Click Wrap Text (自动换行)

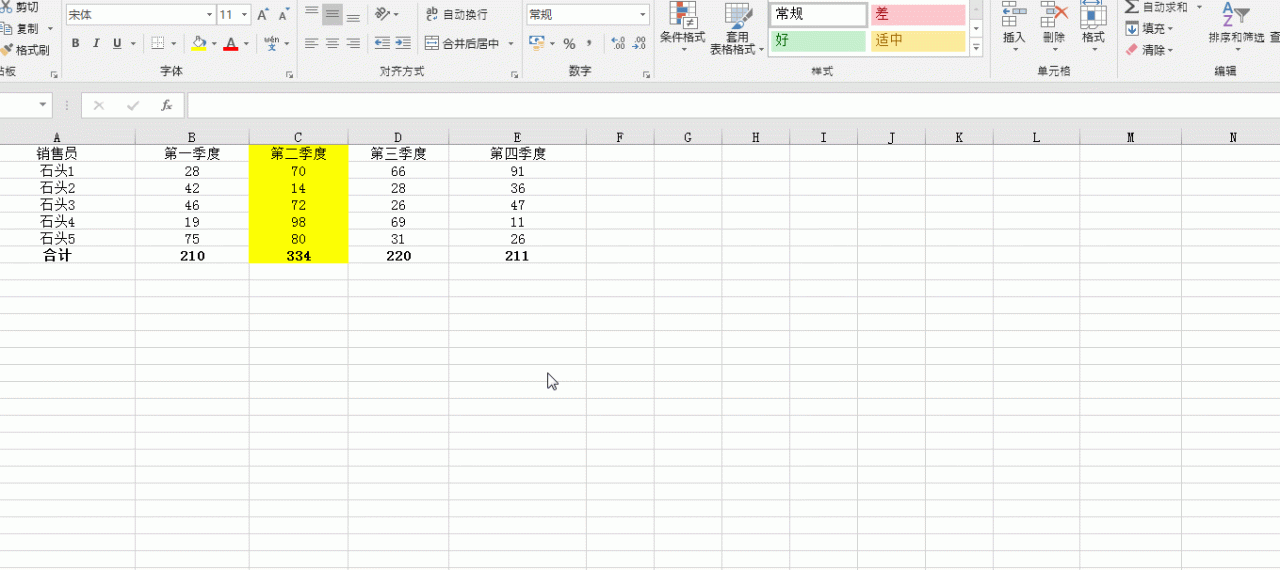457,15
